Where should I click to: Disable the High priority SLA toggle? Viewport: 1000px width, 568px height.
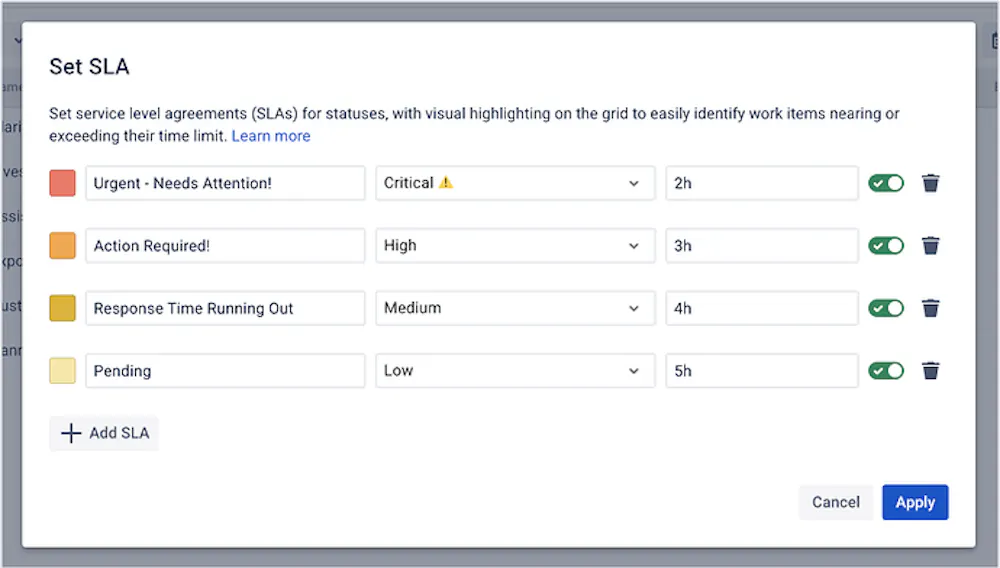coord(886,246)
